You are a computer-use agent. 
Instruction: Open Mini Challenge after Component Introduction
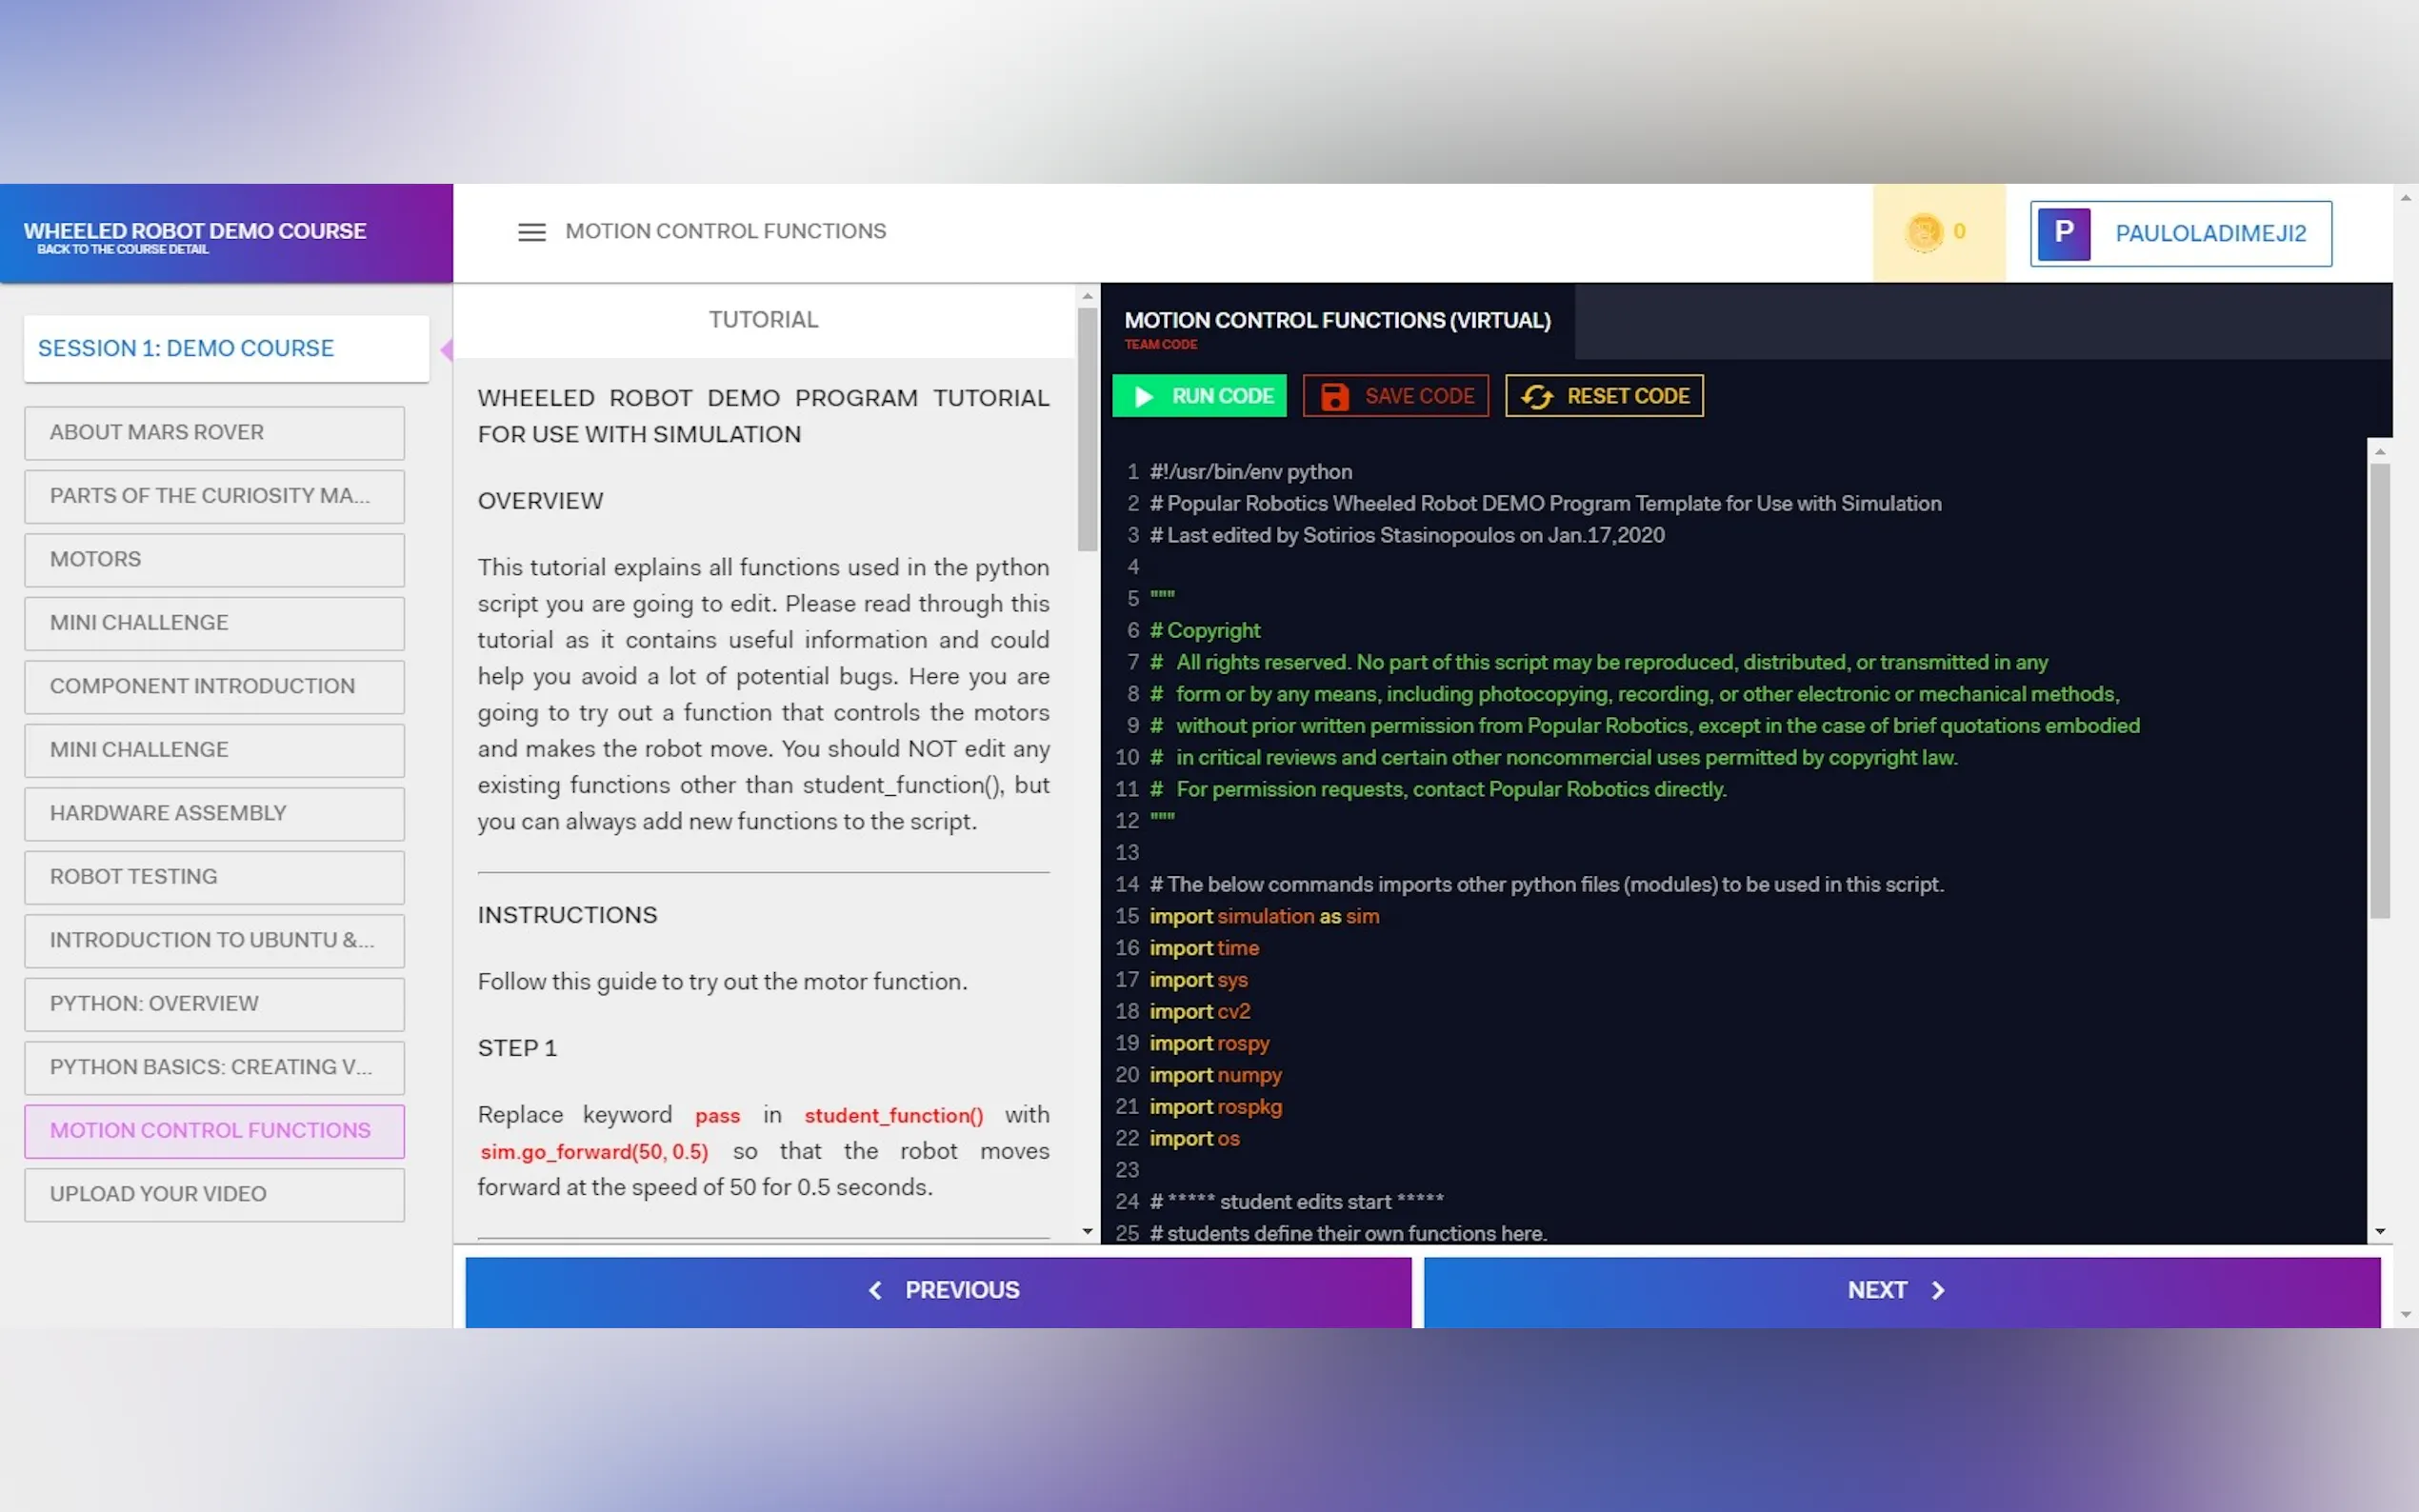[214, 750]
